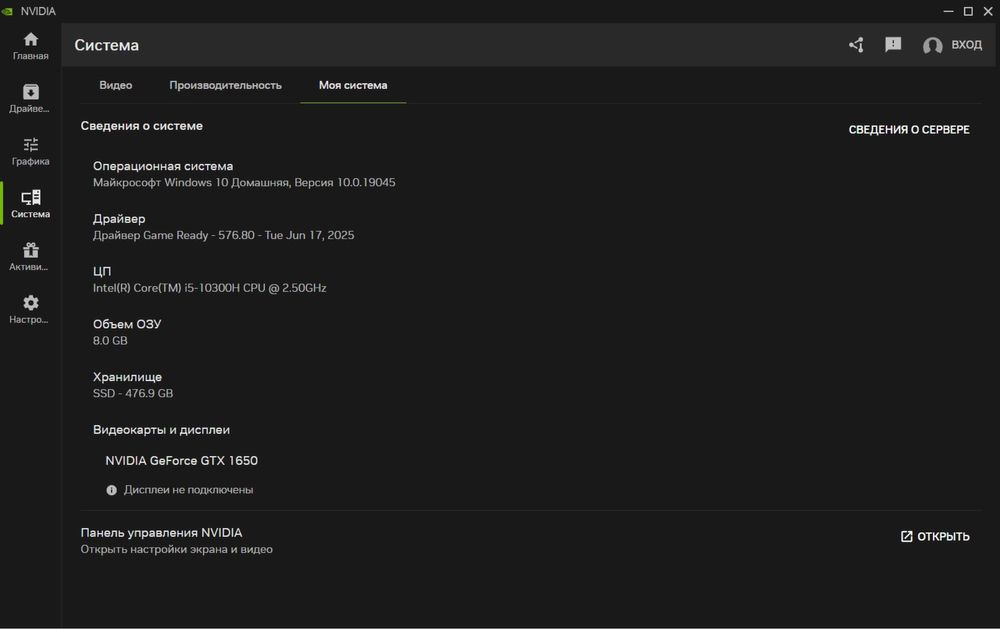Viewport: 1000px width, 629px height.
Task: Open the feedback exclamation icon
Action: [x=893, y=45]
